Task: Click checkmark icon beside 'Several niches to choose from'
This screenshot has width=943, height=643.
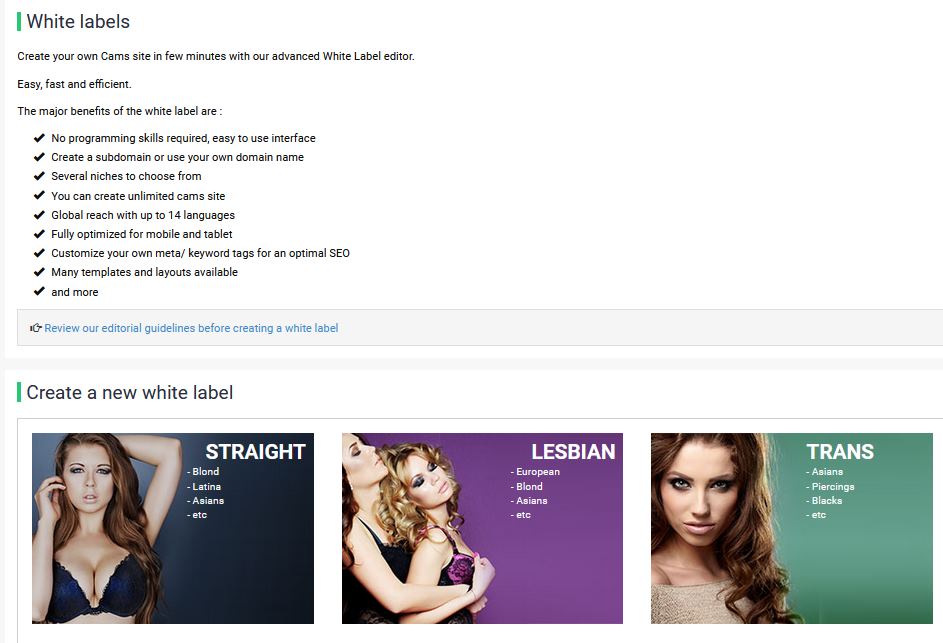Action: click(39, 176)
